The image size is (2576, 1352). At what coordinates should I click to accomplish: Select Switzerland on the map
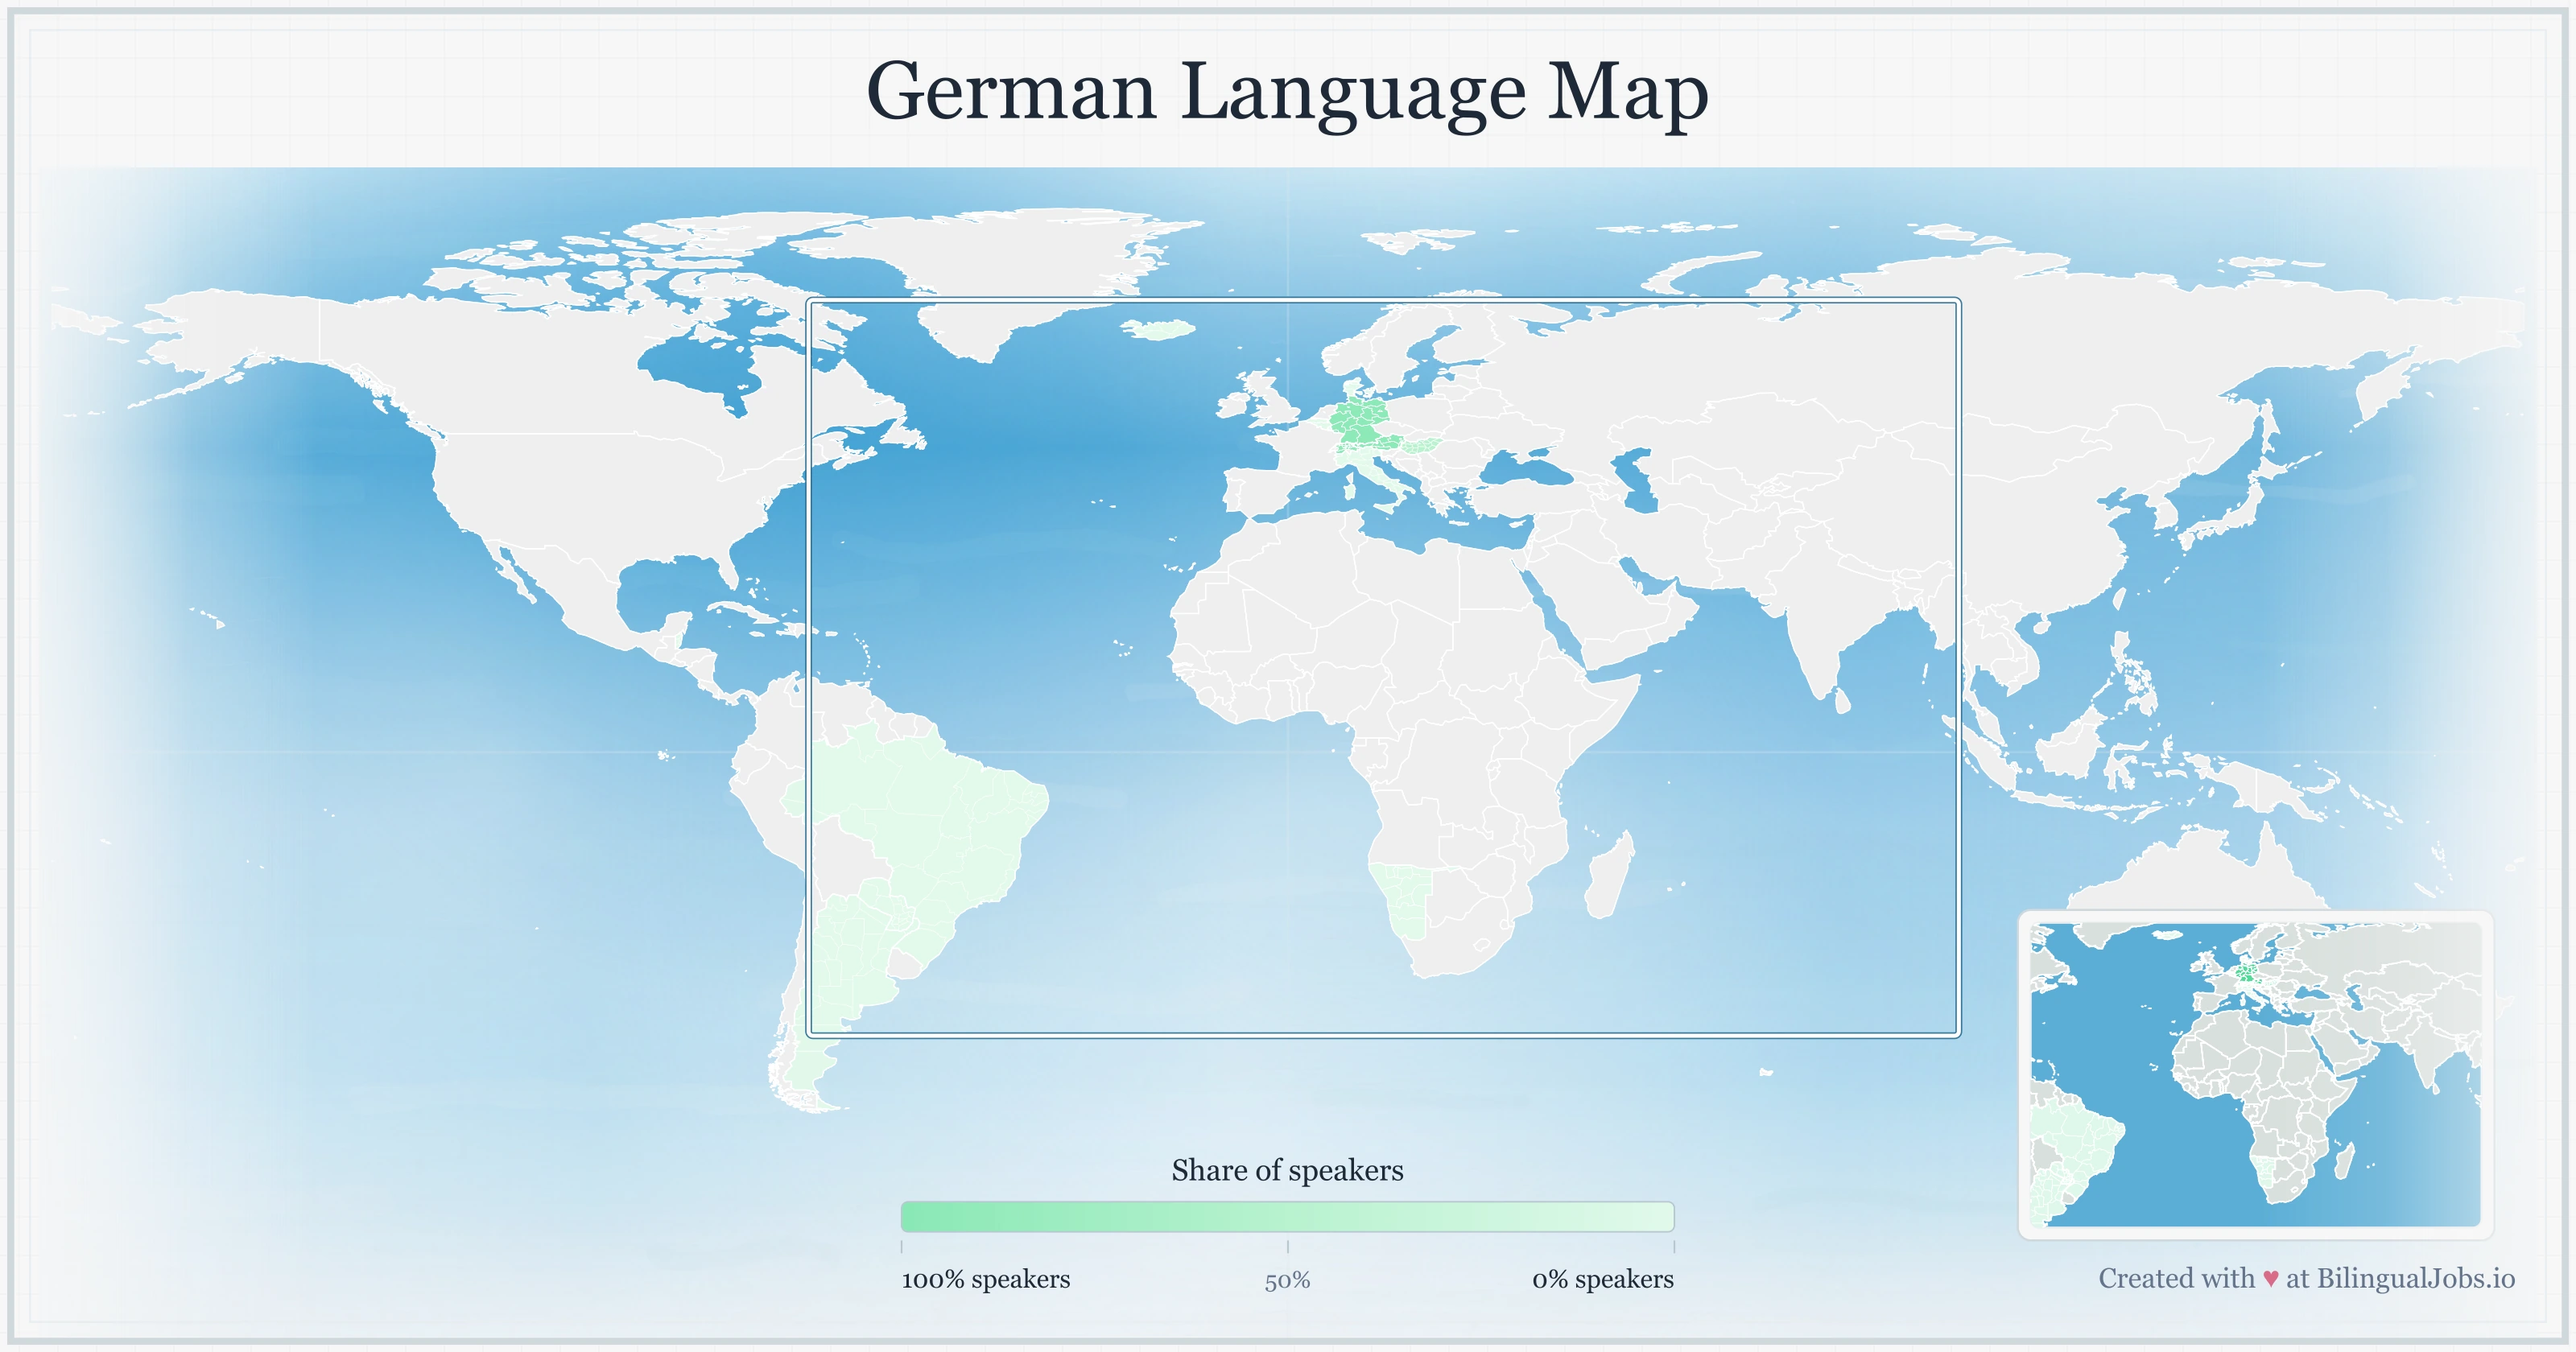pyautogui.click(x=1345, y=450)
